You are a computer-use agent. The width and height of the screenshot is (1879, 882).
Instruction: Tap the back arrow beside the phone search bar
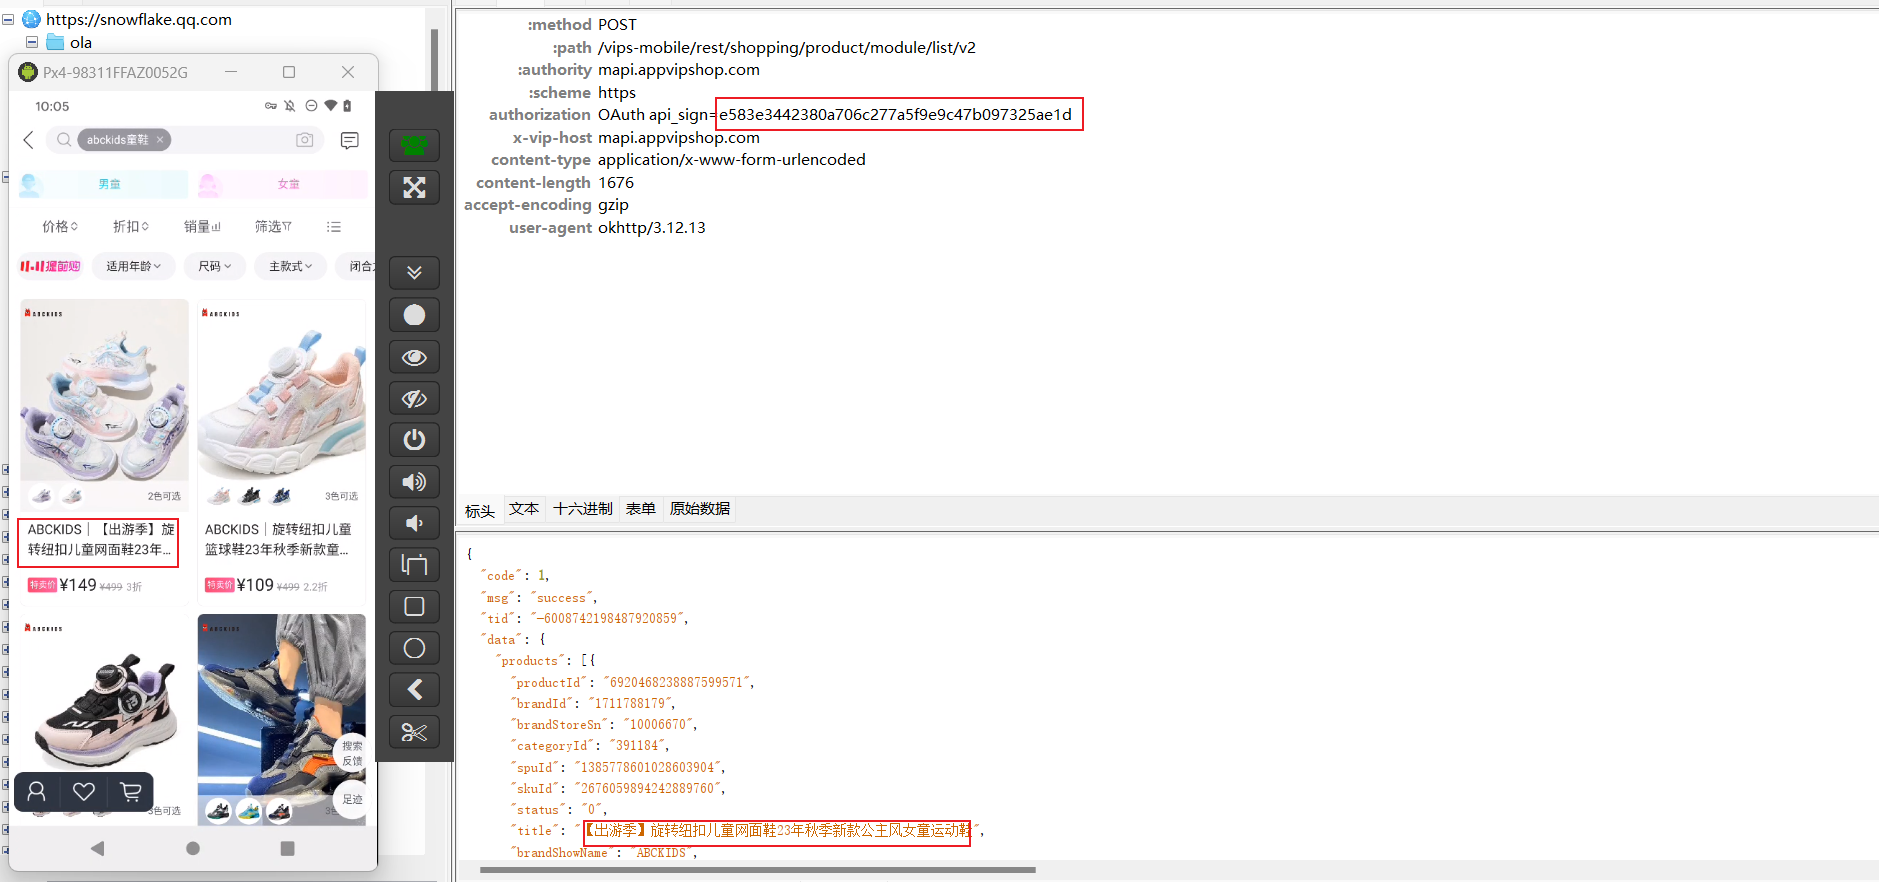[28, 140]
